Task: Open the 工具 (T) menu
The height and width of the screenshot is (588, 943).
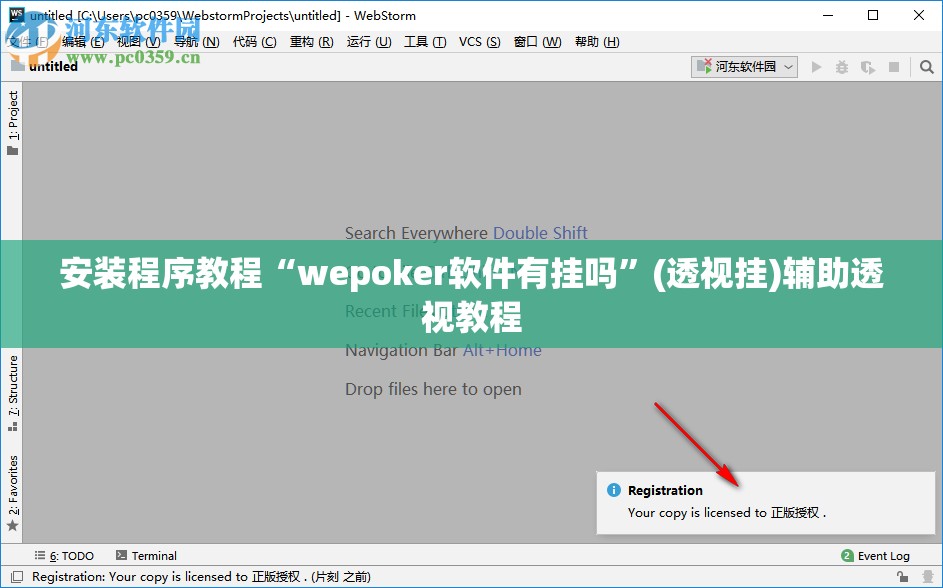Action: 425,41
